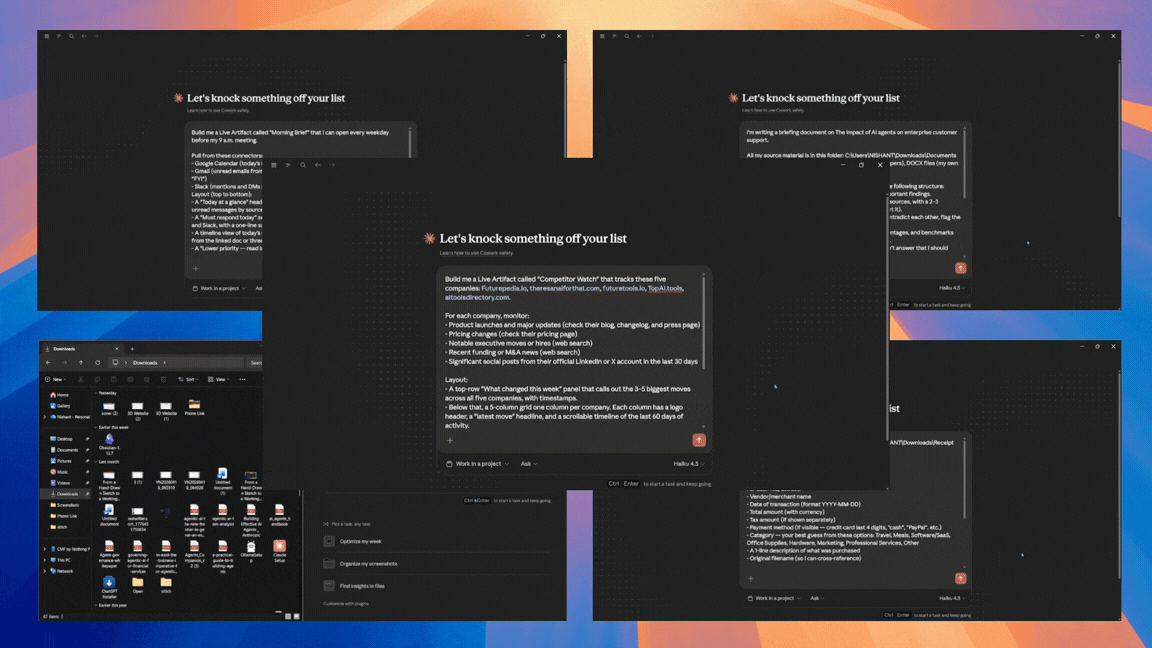The width and height of the screenshot is (1152, 648).
Task: Toggle sidebar icon in Morning Brief window
Action: click(59, 36)
